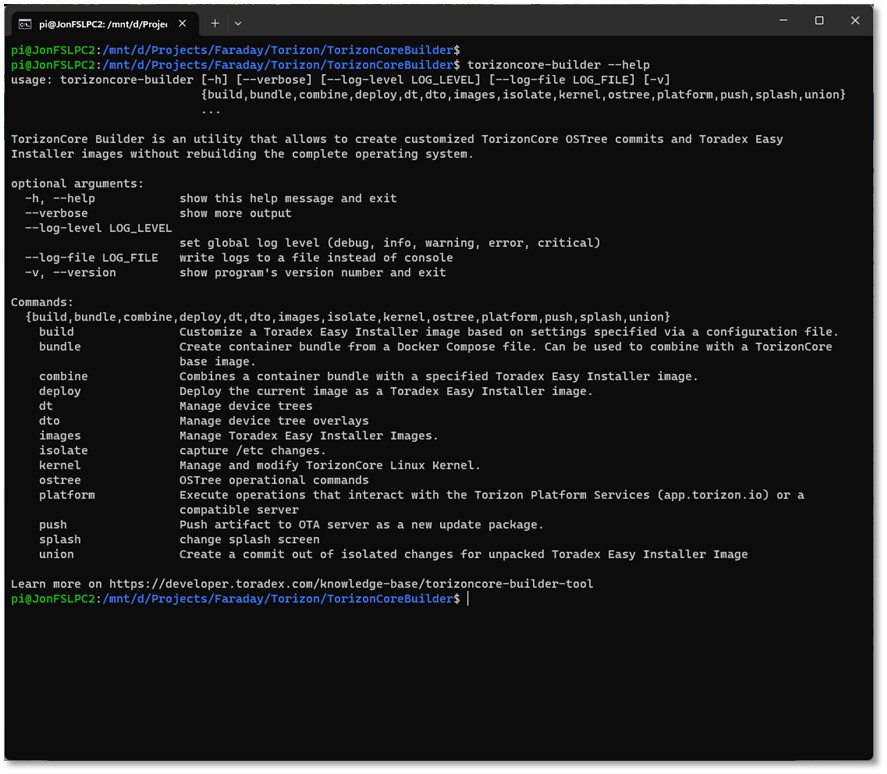Click 'Push artifact to OTA server' description
The image size is (887, 774).
(361, 524)
